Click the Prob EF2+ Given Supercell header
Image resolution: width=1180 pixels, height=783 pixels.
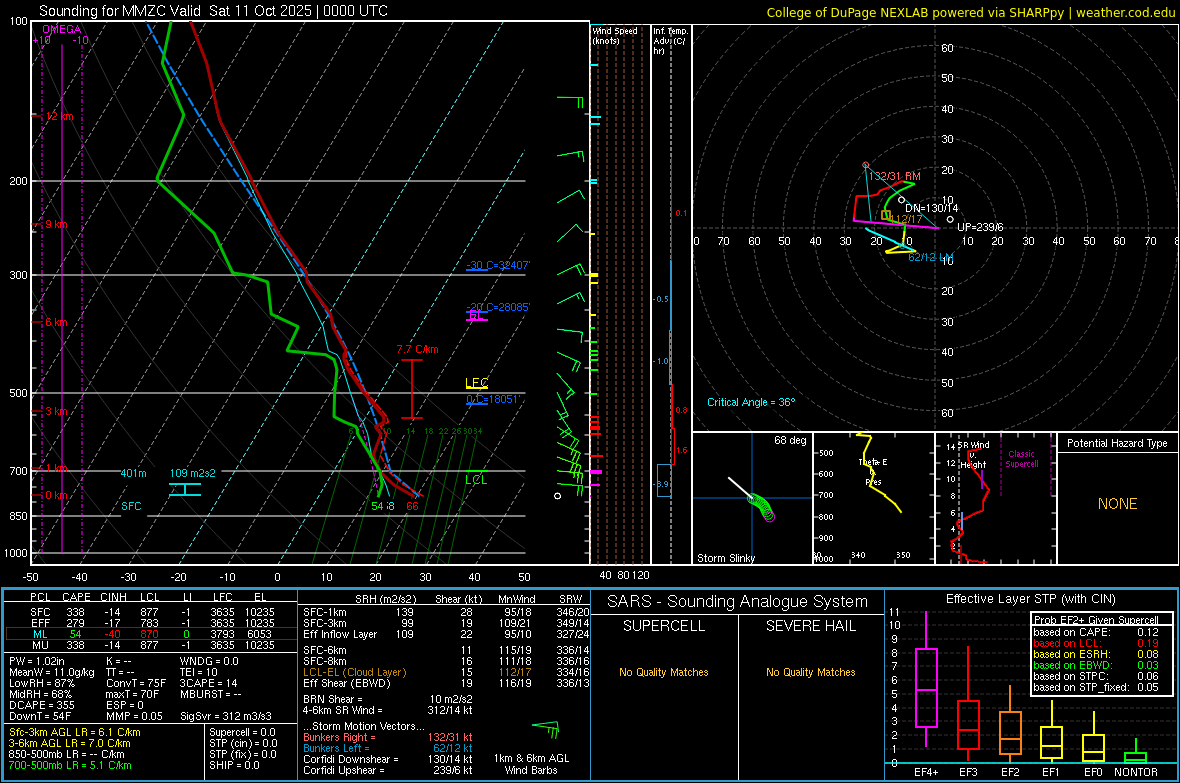coord(1096,620)
